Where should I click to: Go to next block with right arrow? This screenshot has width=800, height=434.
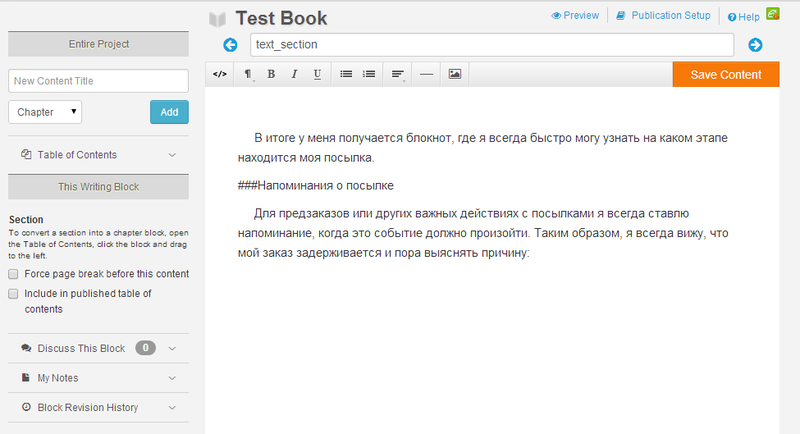(x=755, y=45)
